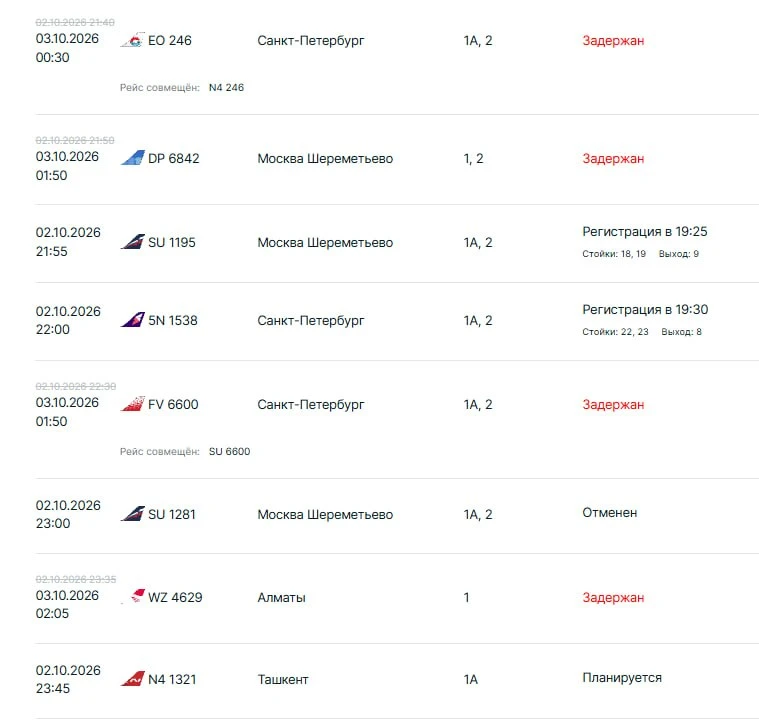Select destination Ташкент in N4 1321 row

pos(283,679)
